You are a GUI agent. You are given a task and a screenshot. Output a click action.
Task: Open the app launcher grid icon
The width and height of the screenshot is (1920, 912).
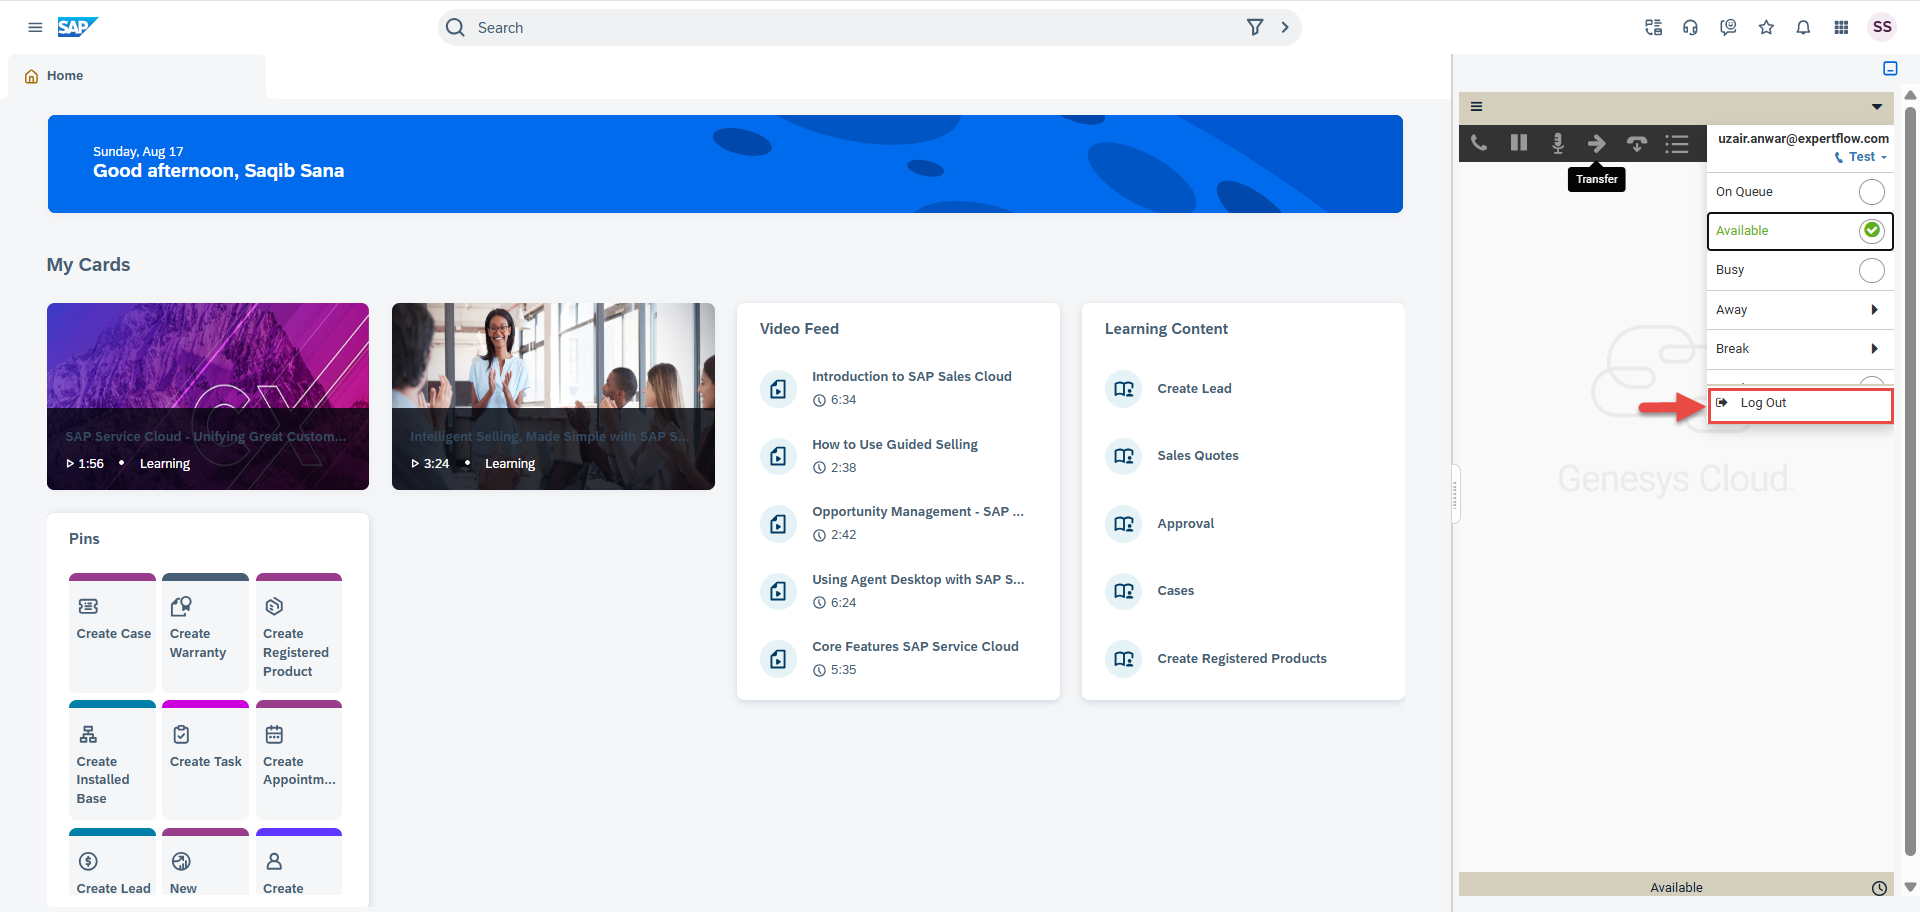pyautogui.click(x=1841, y=28)
